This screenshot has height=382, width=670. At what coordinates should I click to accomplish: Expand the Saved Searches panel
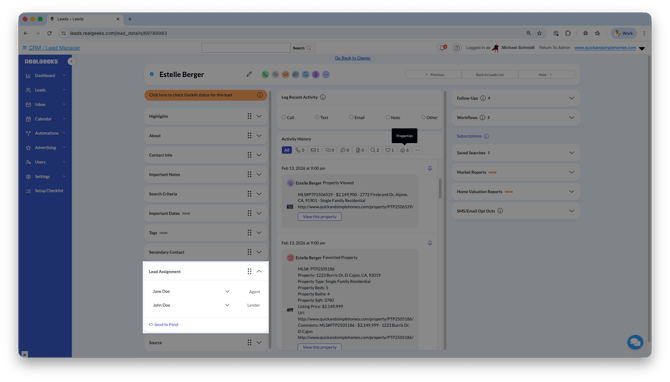(x=571, y=153)
